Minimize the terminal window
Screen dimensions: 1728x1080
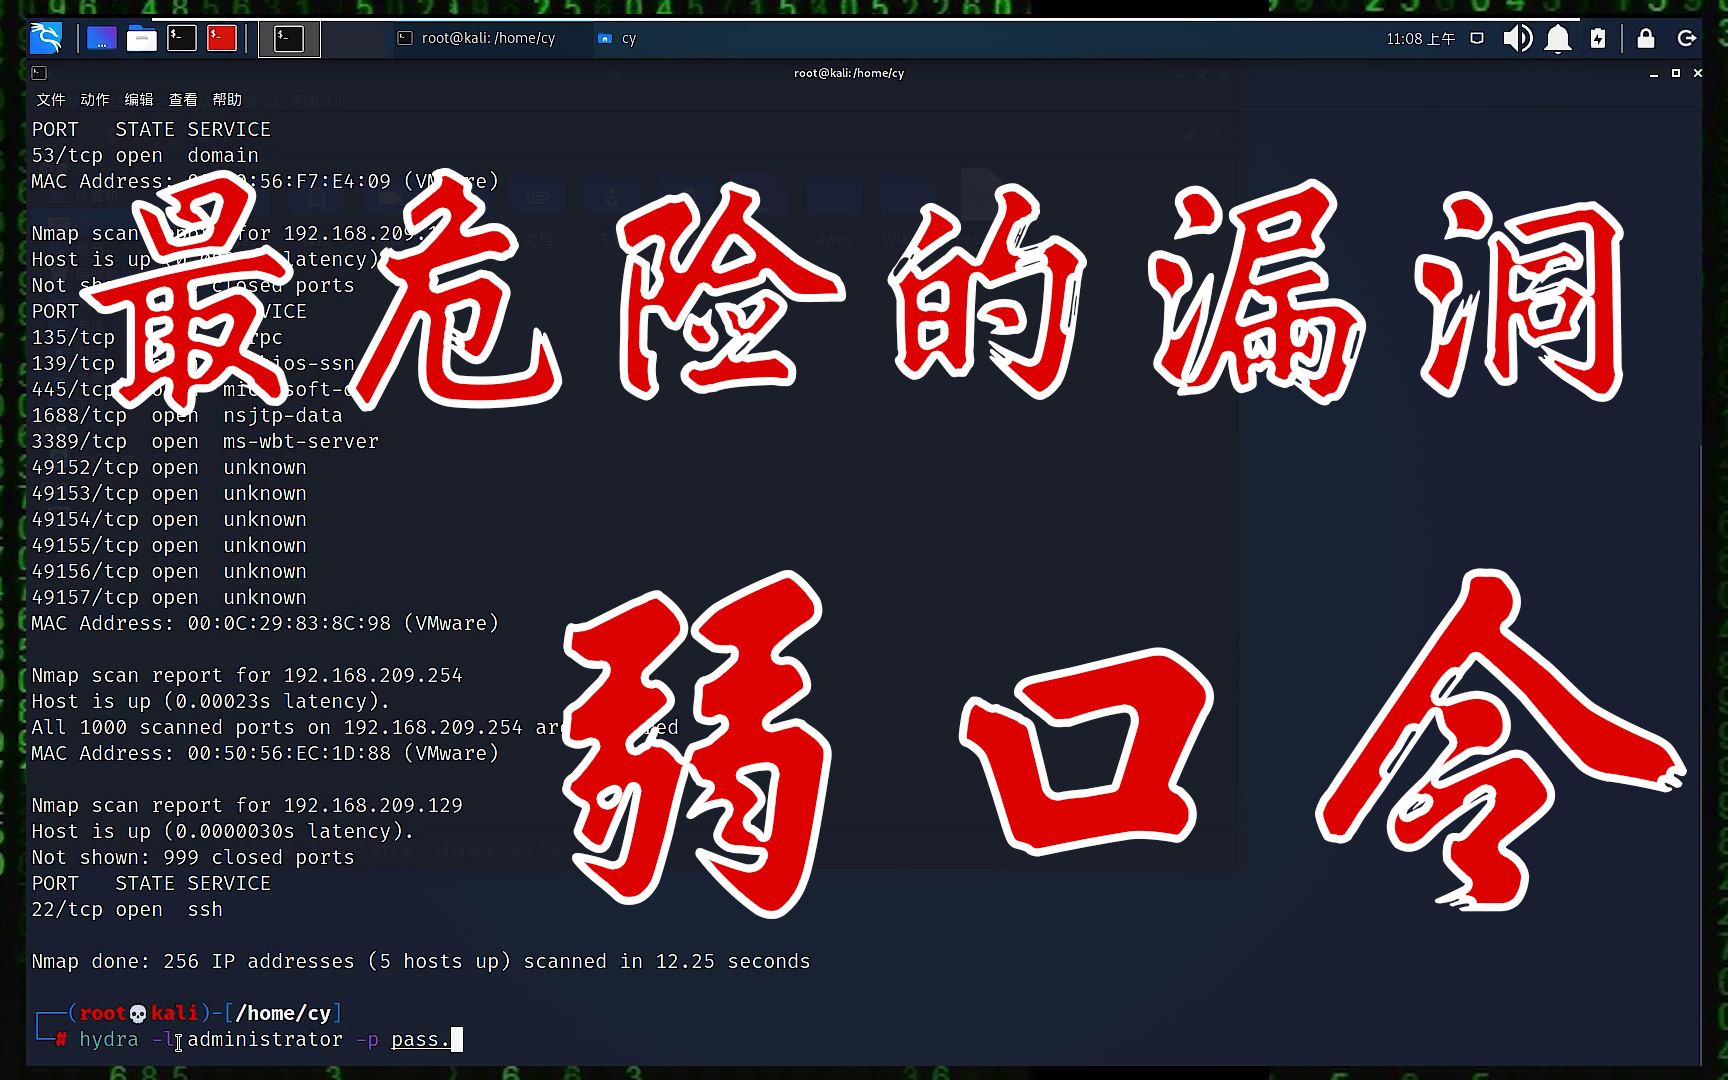1654,73
